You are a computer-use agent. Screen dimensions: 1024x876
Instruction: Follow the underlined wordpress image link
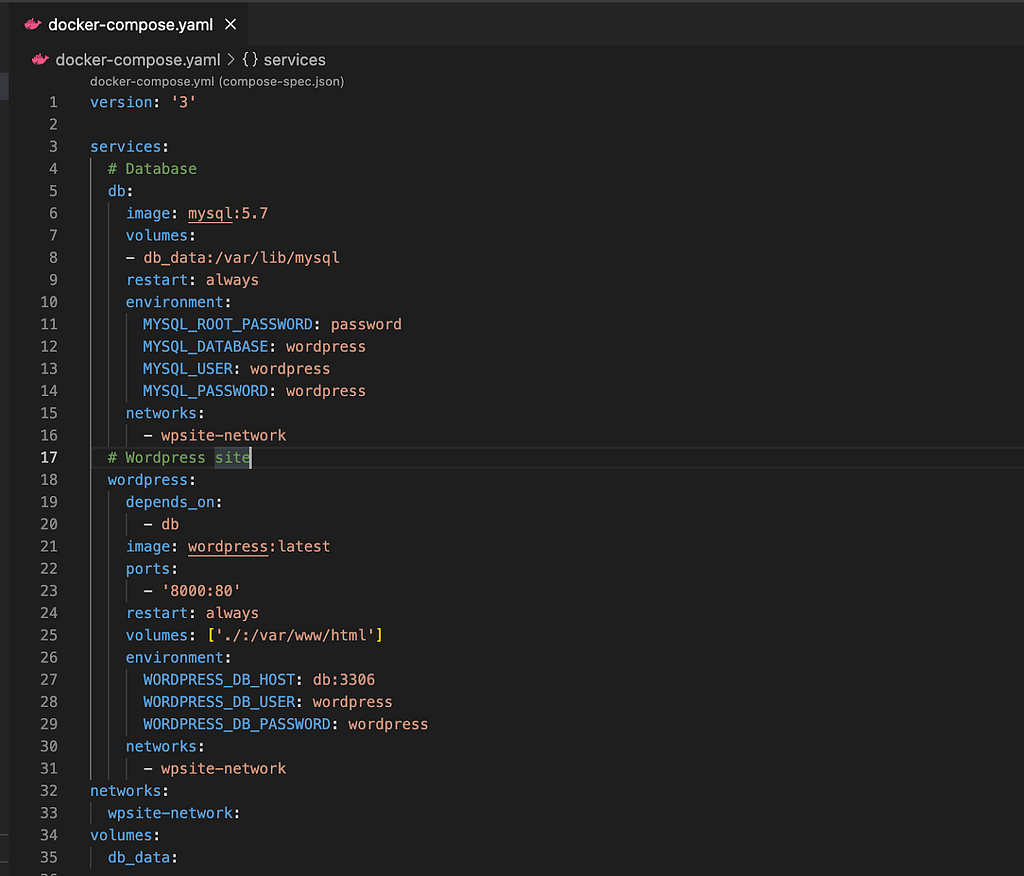click(227, 547)
